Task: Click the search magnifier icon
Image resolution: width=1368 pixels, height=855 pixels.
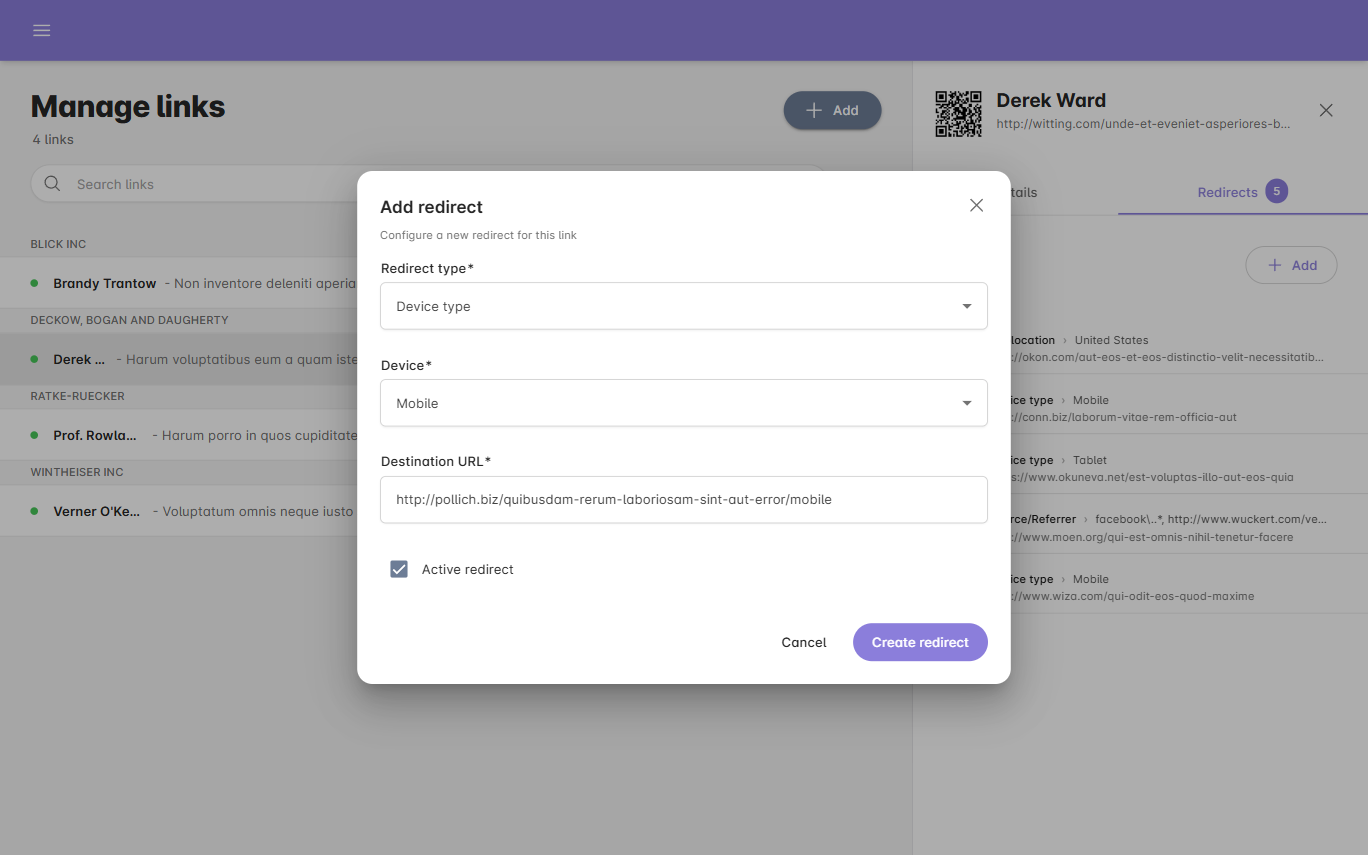Action: point(52,184)
